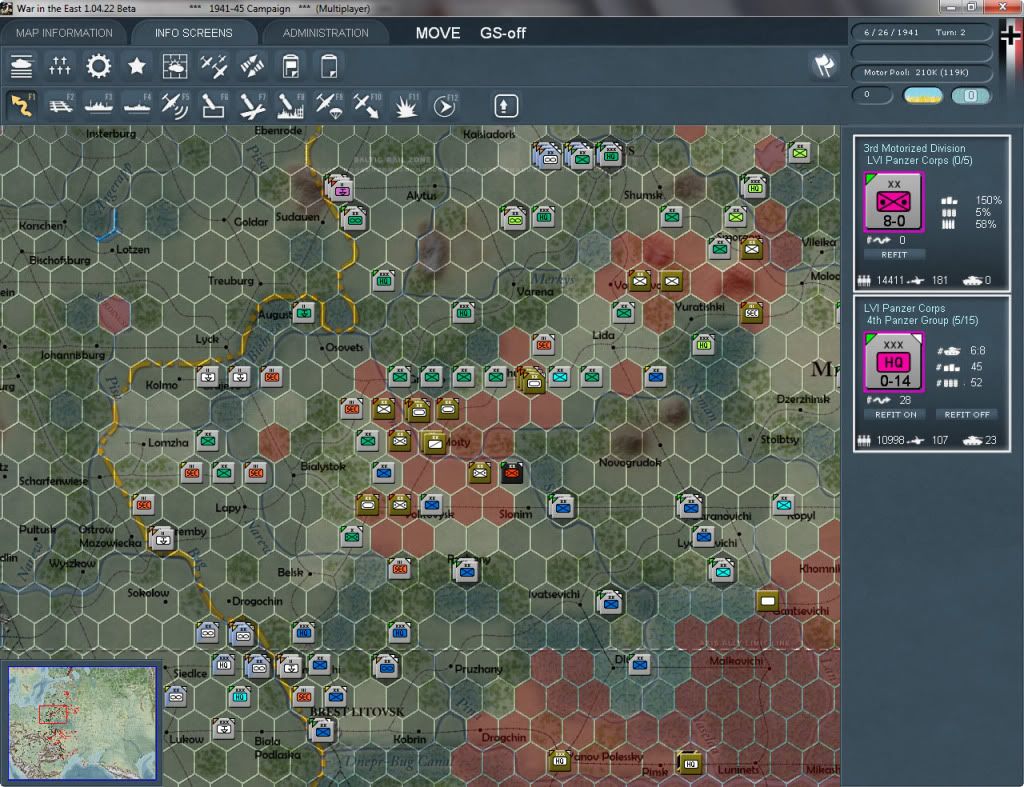1024x787 pixels.
Task: Click the minimap overview thumbnail
Action: [82, 722]
